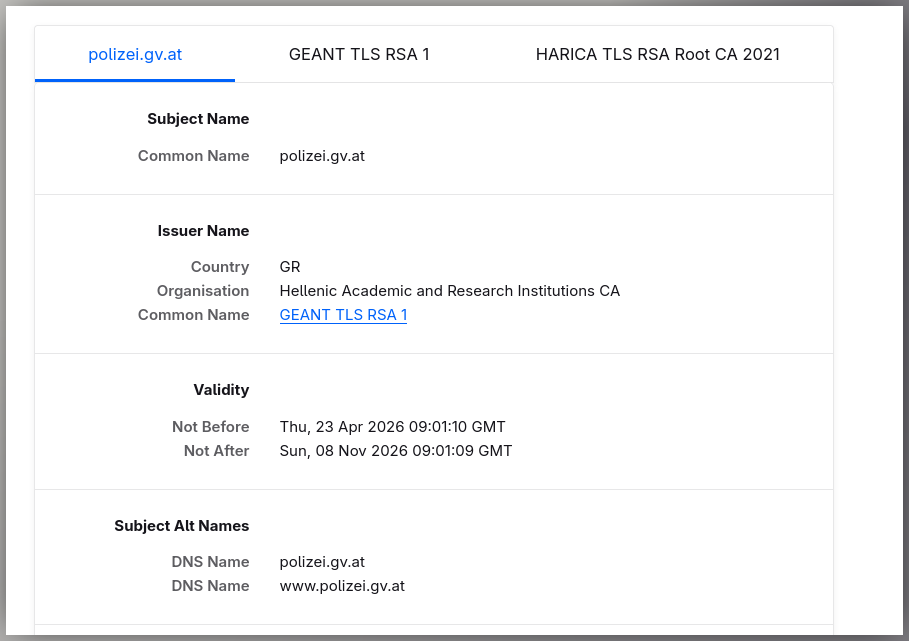Click the Validity section heading
This screenshot has height=641, width=909.
pyautogui.click(x=221, y=389)
